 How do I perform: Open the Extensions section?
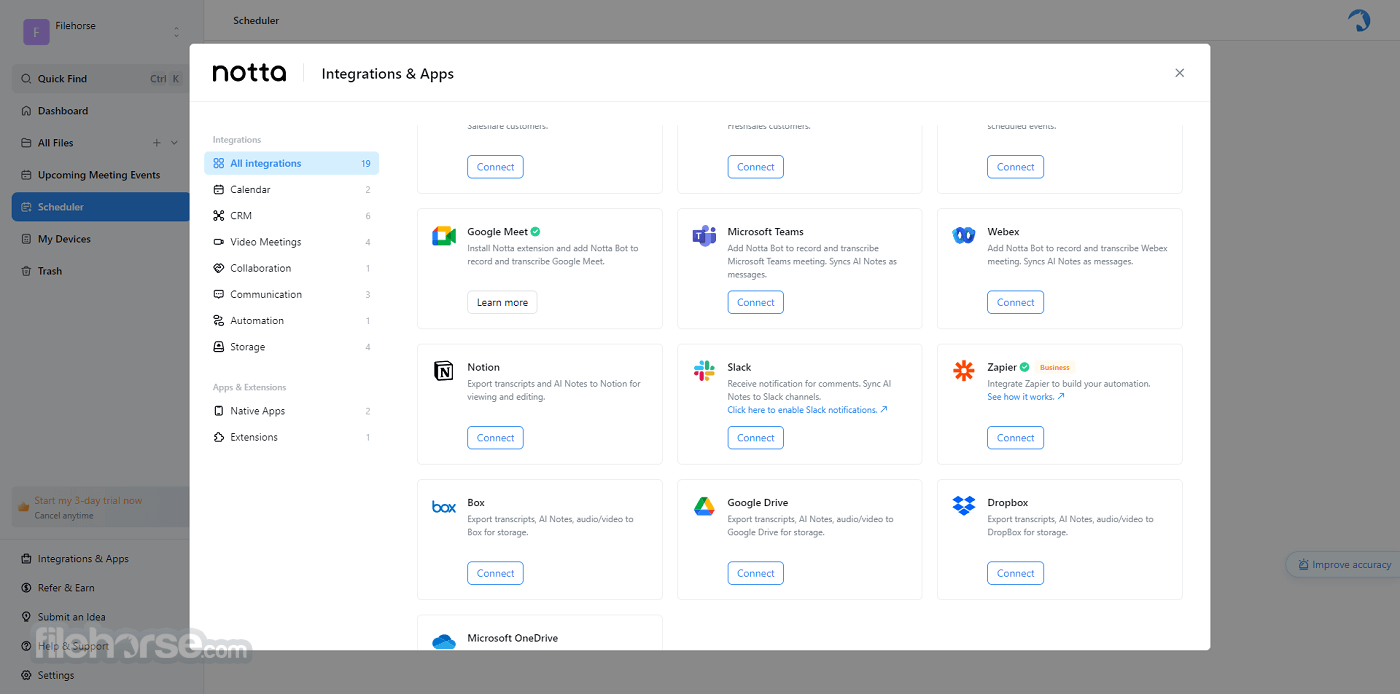[x=291, y=437]
